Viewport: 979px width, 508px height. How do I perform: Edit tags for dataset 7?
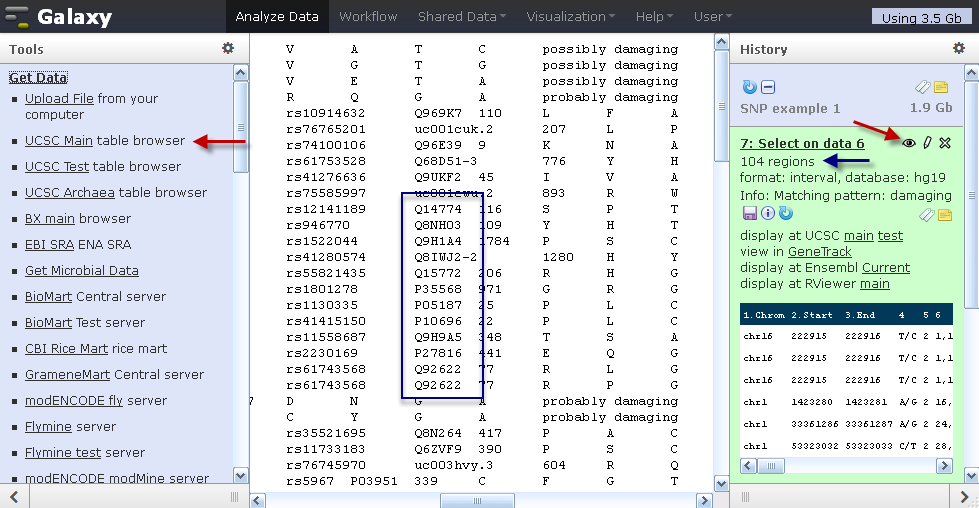(927, 215)
